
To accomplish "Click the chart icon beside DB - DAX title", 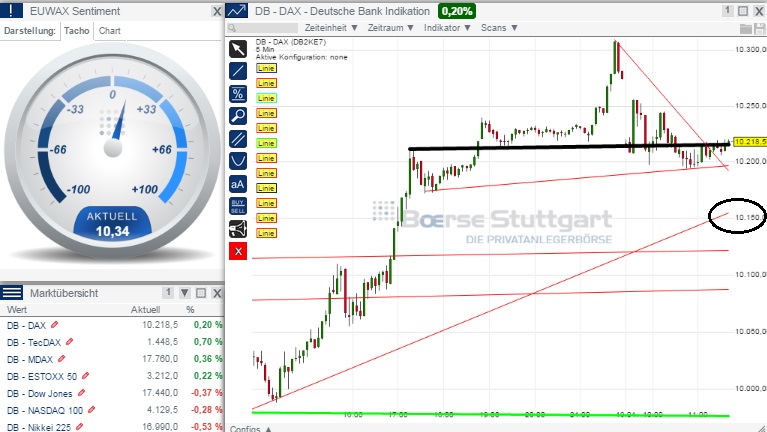I will coord(237,11).
